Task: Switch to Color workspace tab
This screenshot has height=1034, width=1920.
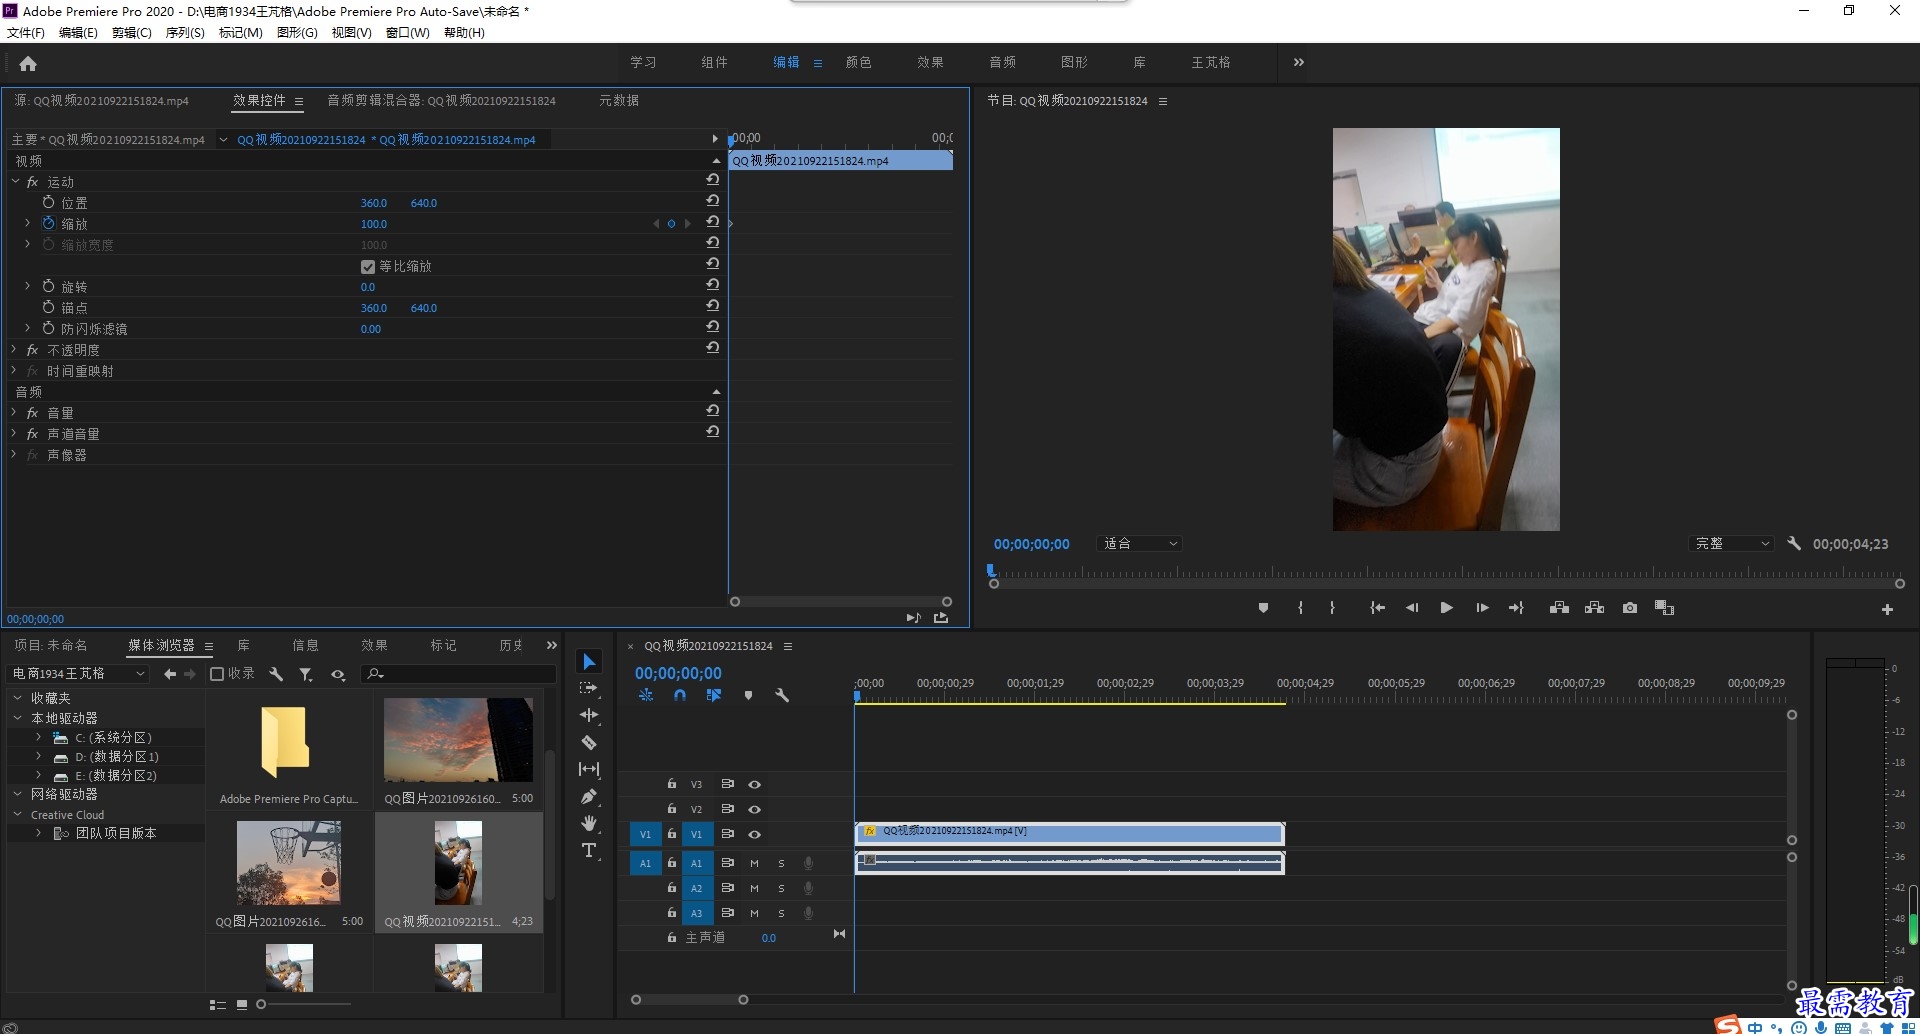Action: coord(858,62)
